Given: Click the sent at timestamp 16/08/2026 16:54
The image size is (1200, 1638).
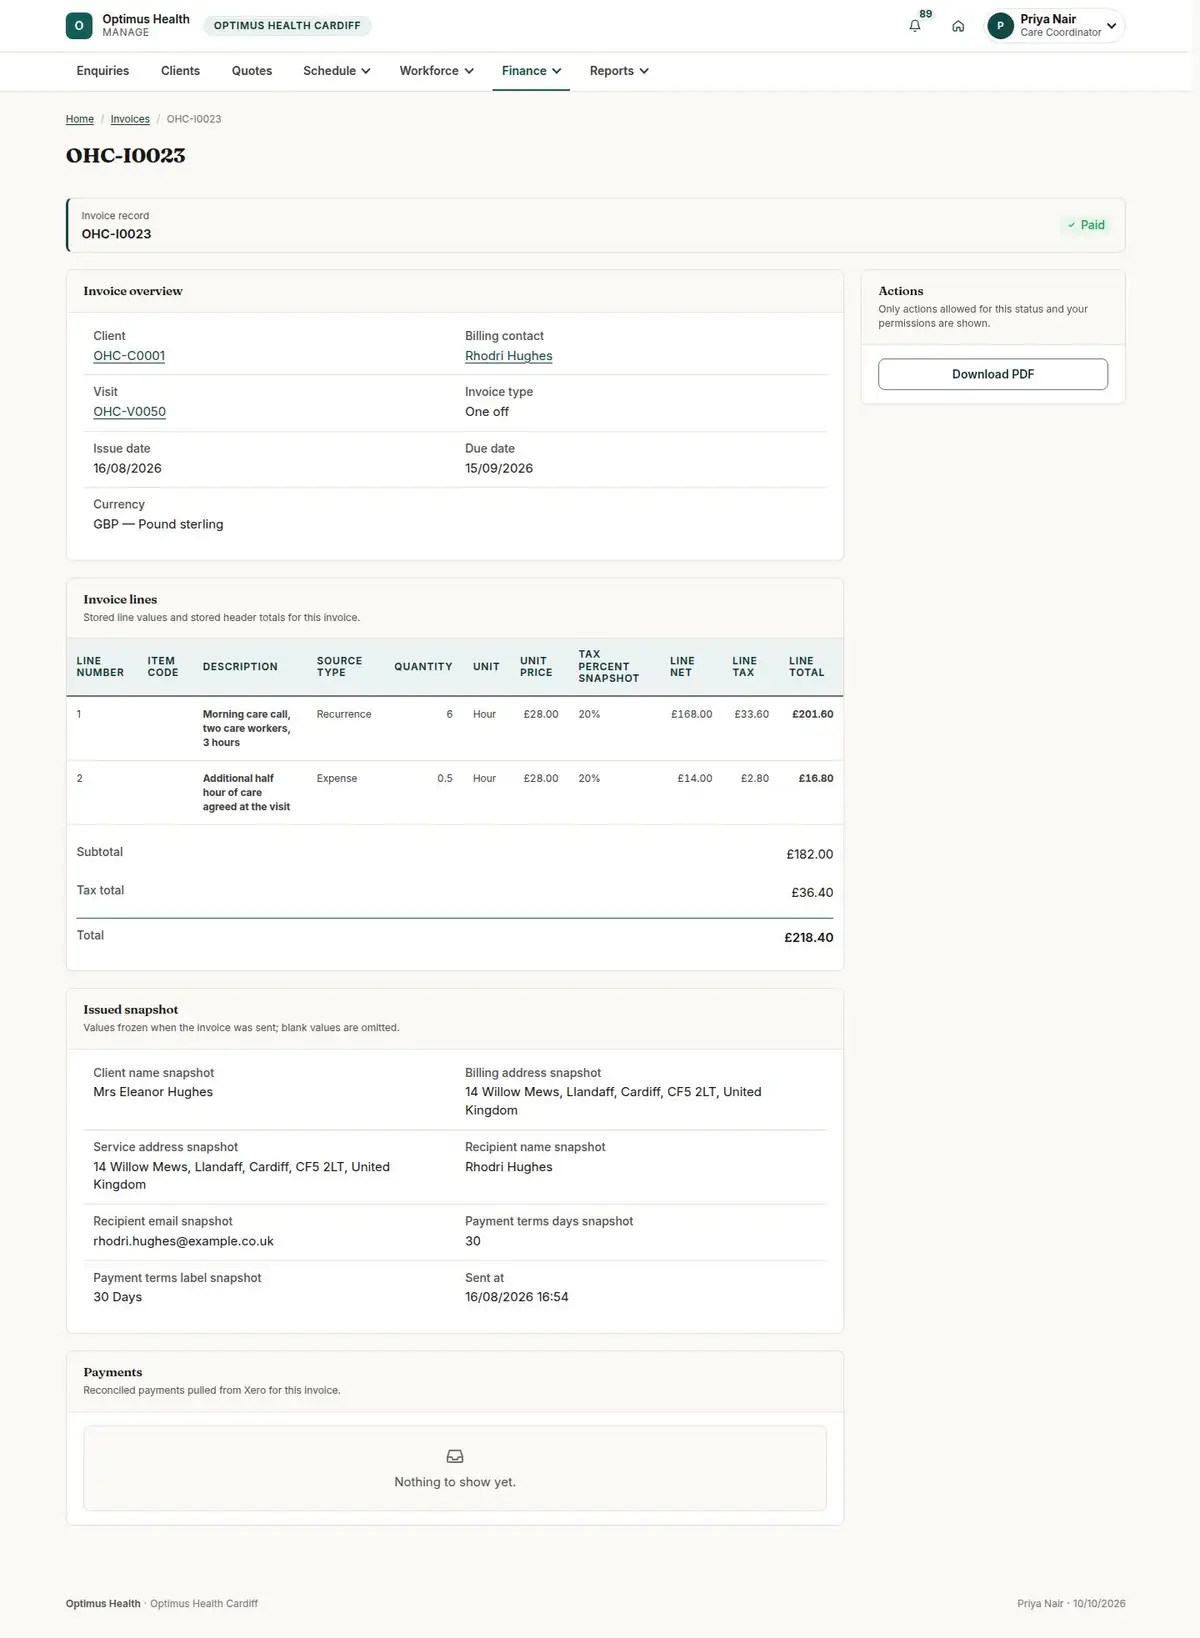Looking at the screenshot, I should tap(517, 1297).
